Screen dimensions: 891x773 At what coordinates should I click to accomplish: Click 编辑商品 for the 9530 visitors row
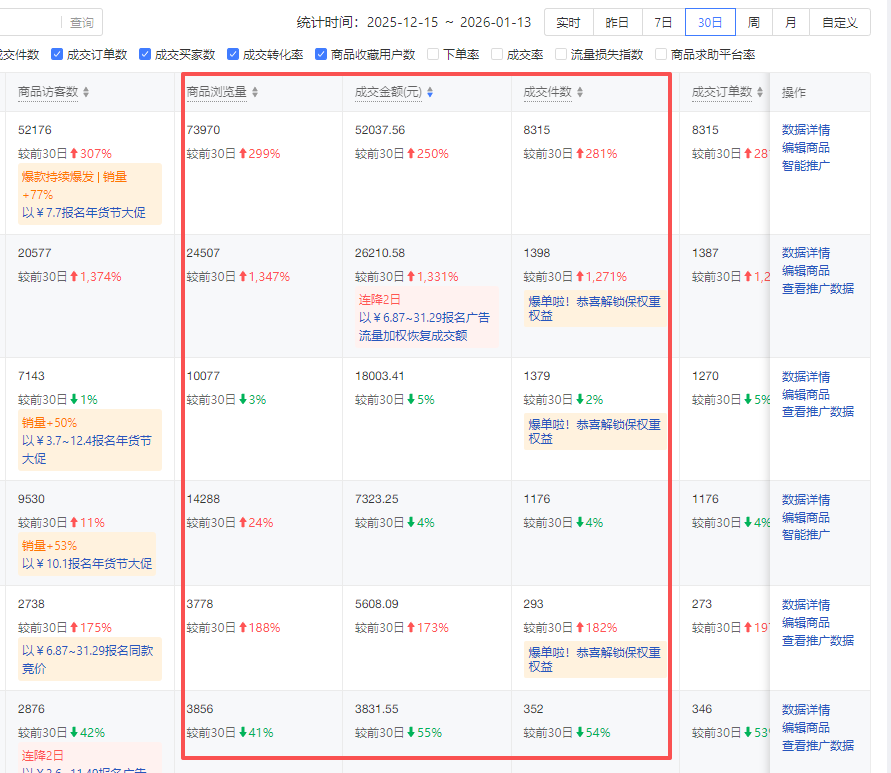click(x=806, y=518)
